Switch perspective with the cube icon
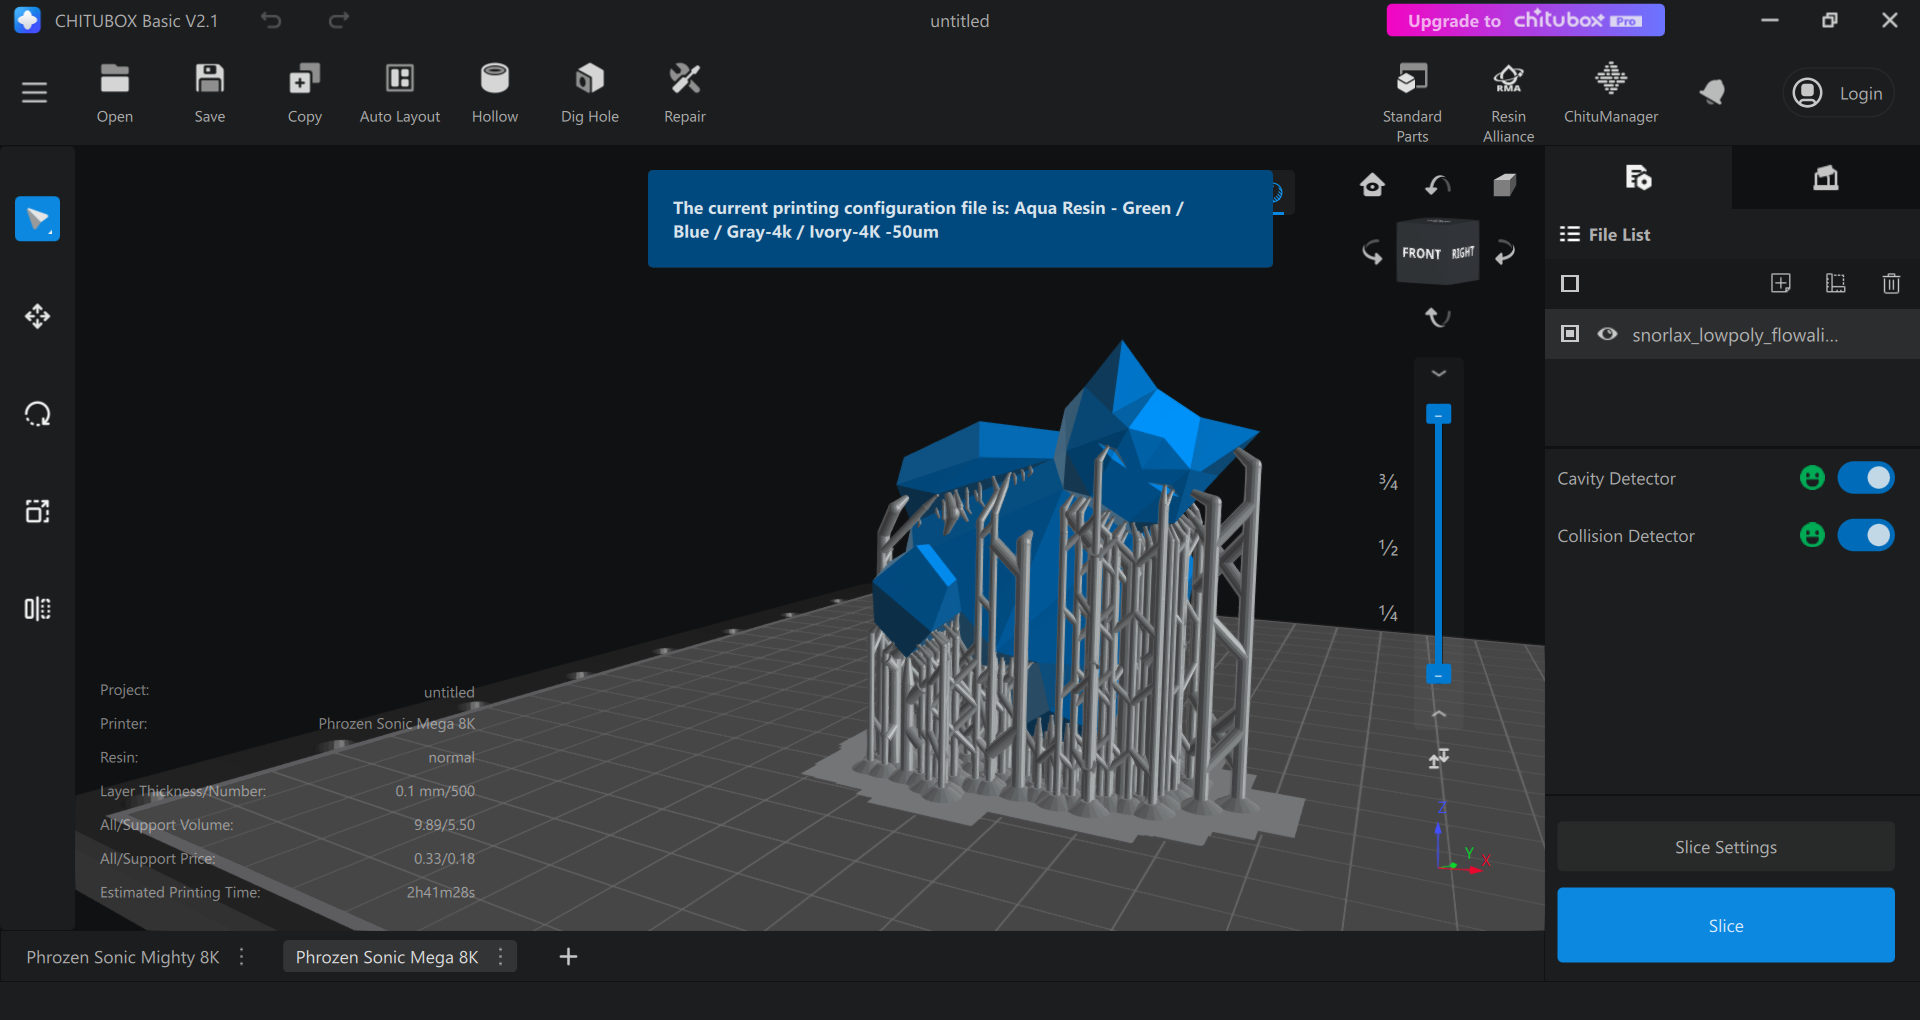The height and width of the screenshot is (1020, 1920). [x=1504, y=185]
